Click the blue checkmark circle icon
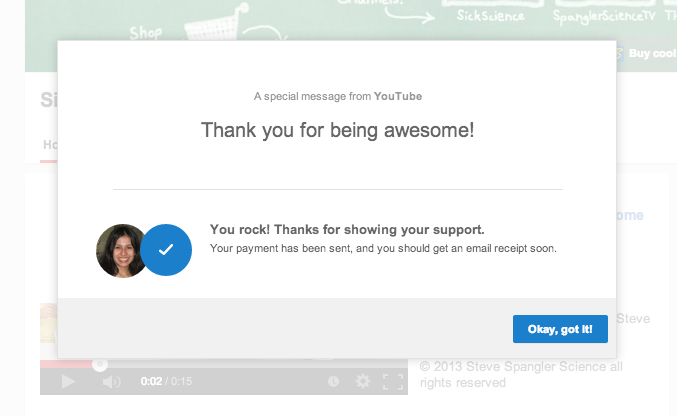Image resolution: width=677 pixels, height=416 pixels. tap(166, 250)
